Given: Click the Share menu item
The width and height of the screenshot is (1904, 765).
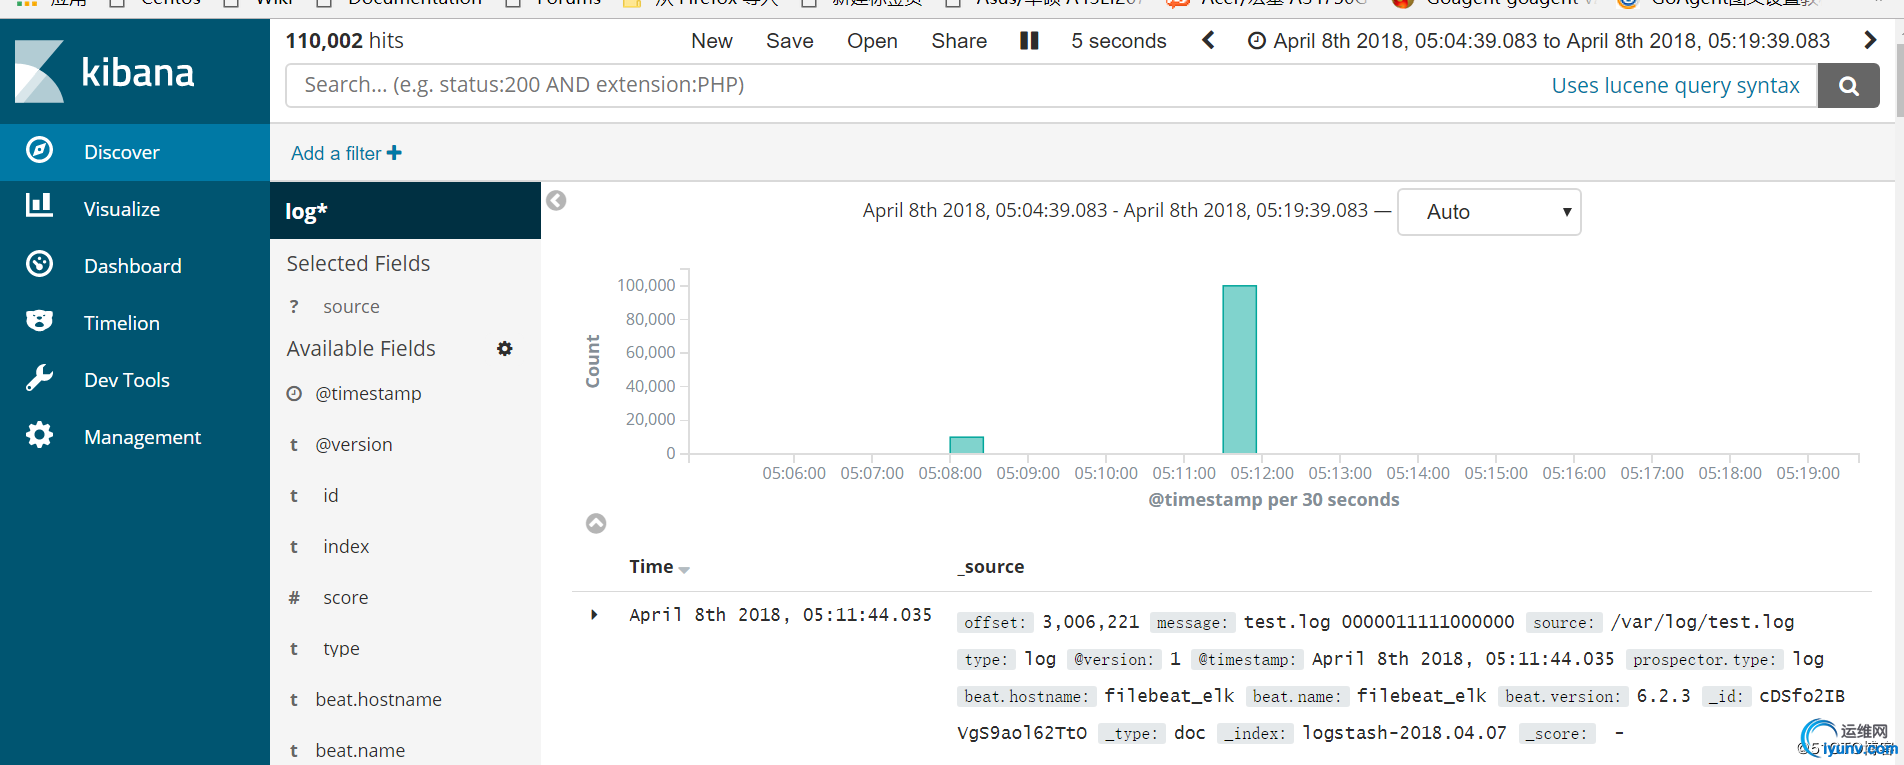Looking at the screenshot, I should pyautogui.click(x=959, y=41).
